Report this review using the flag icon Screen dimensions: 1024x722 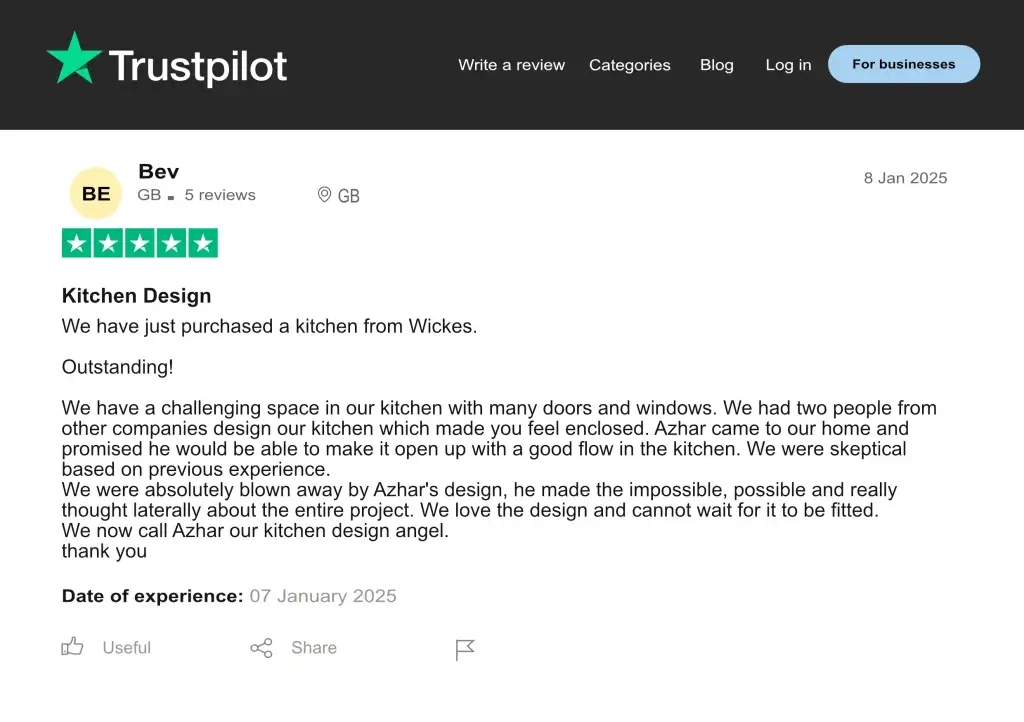coord(464,648)
